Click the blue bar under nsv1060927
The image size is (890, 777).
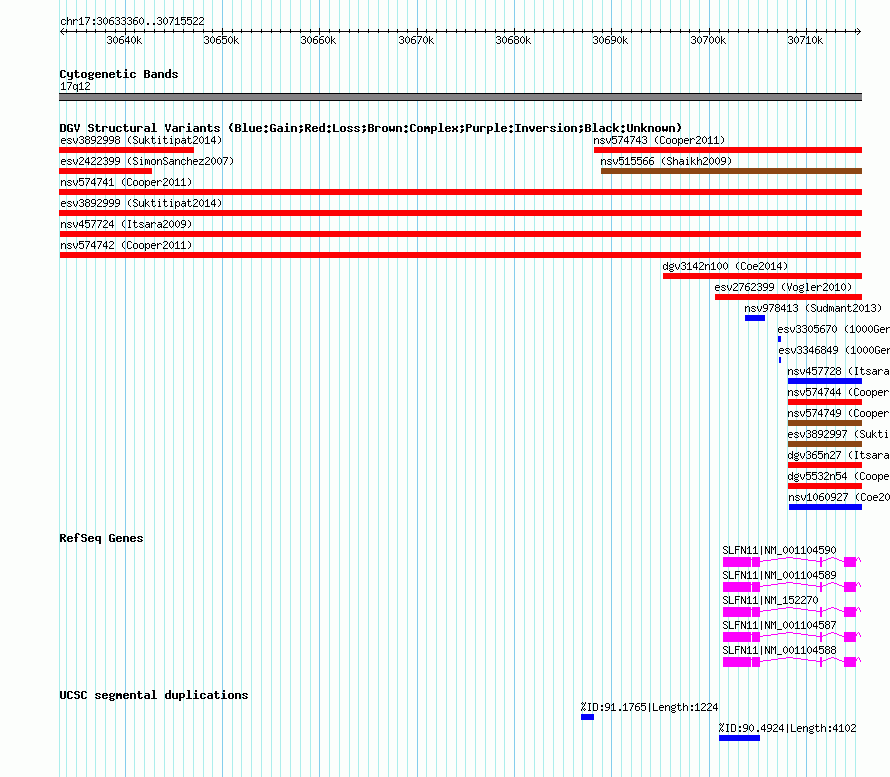click(825, 507)
